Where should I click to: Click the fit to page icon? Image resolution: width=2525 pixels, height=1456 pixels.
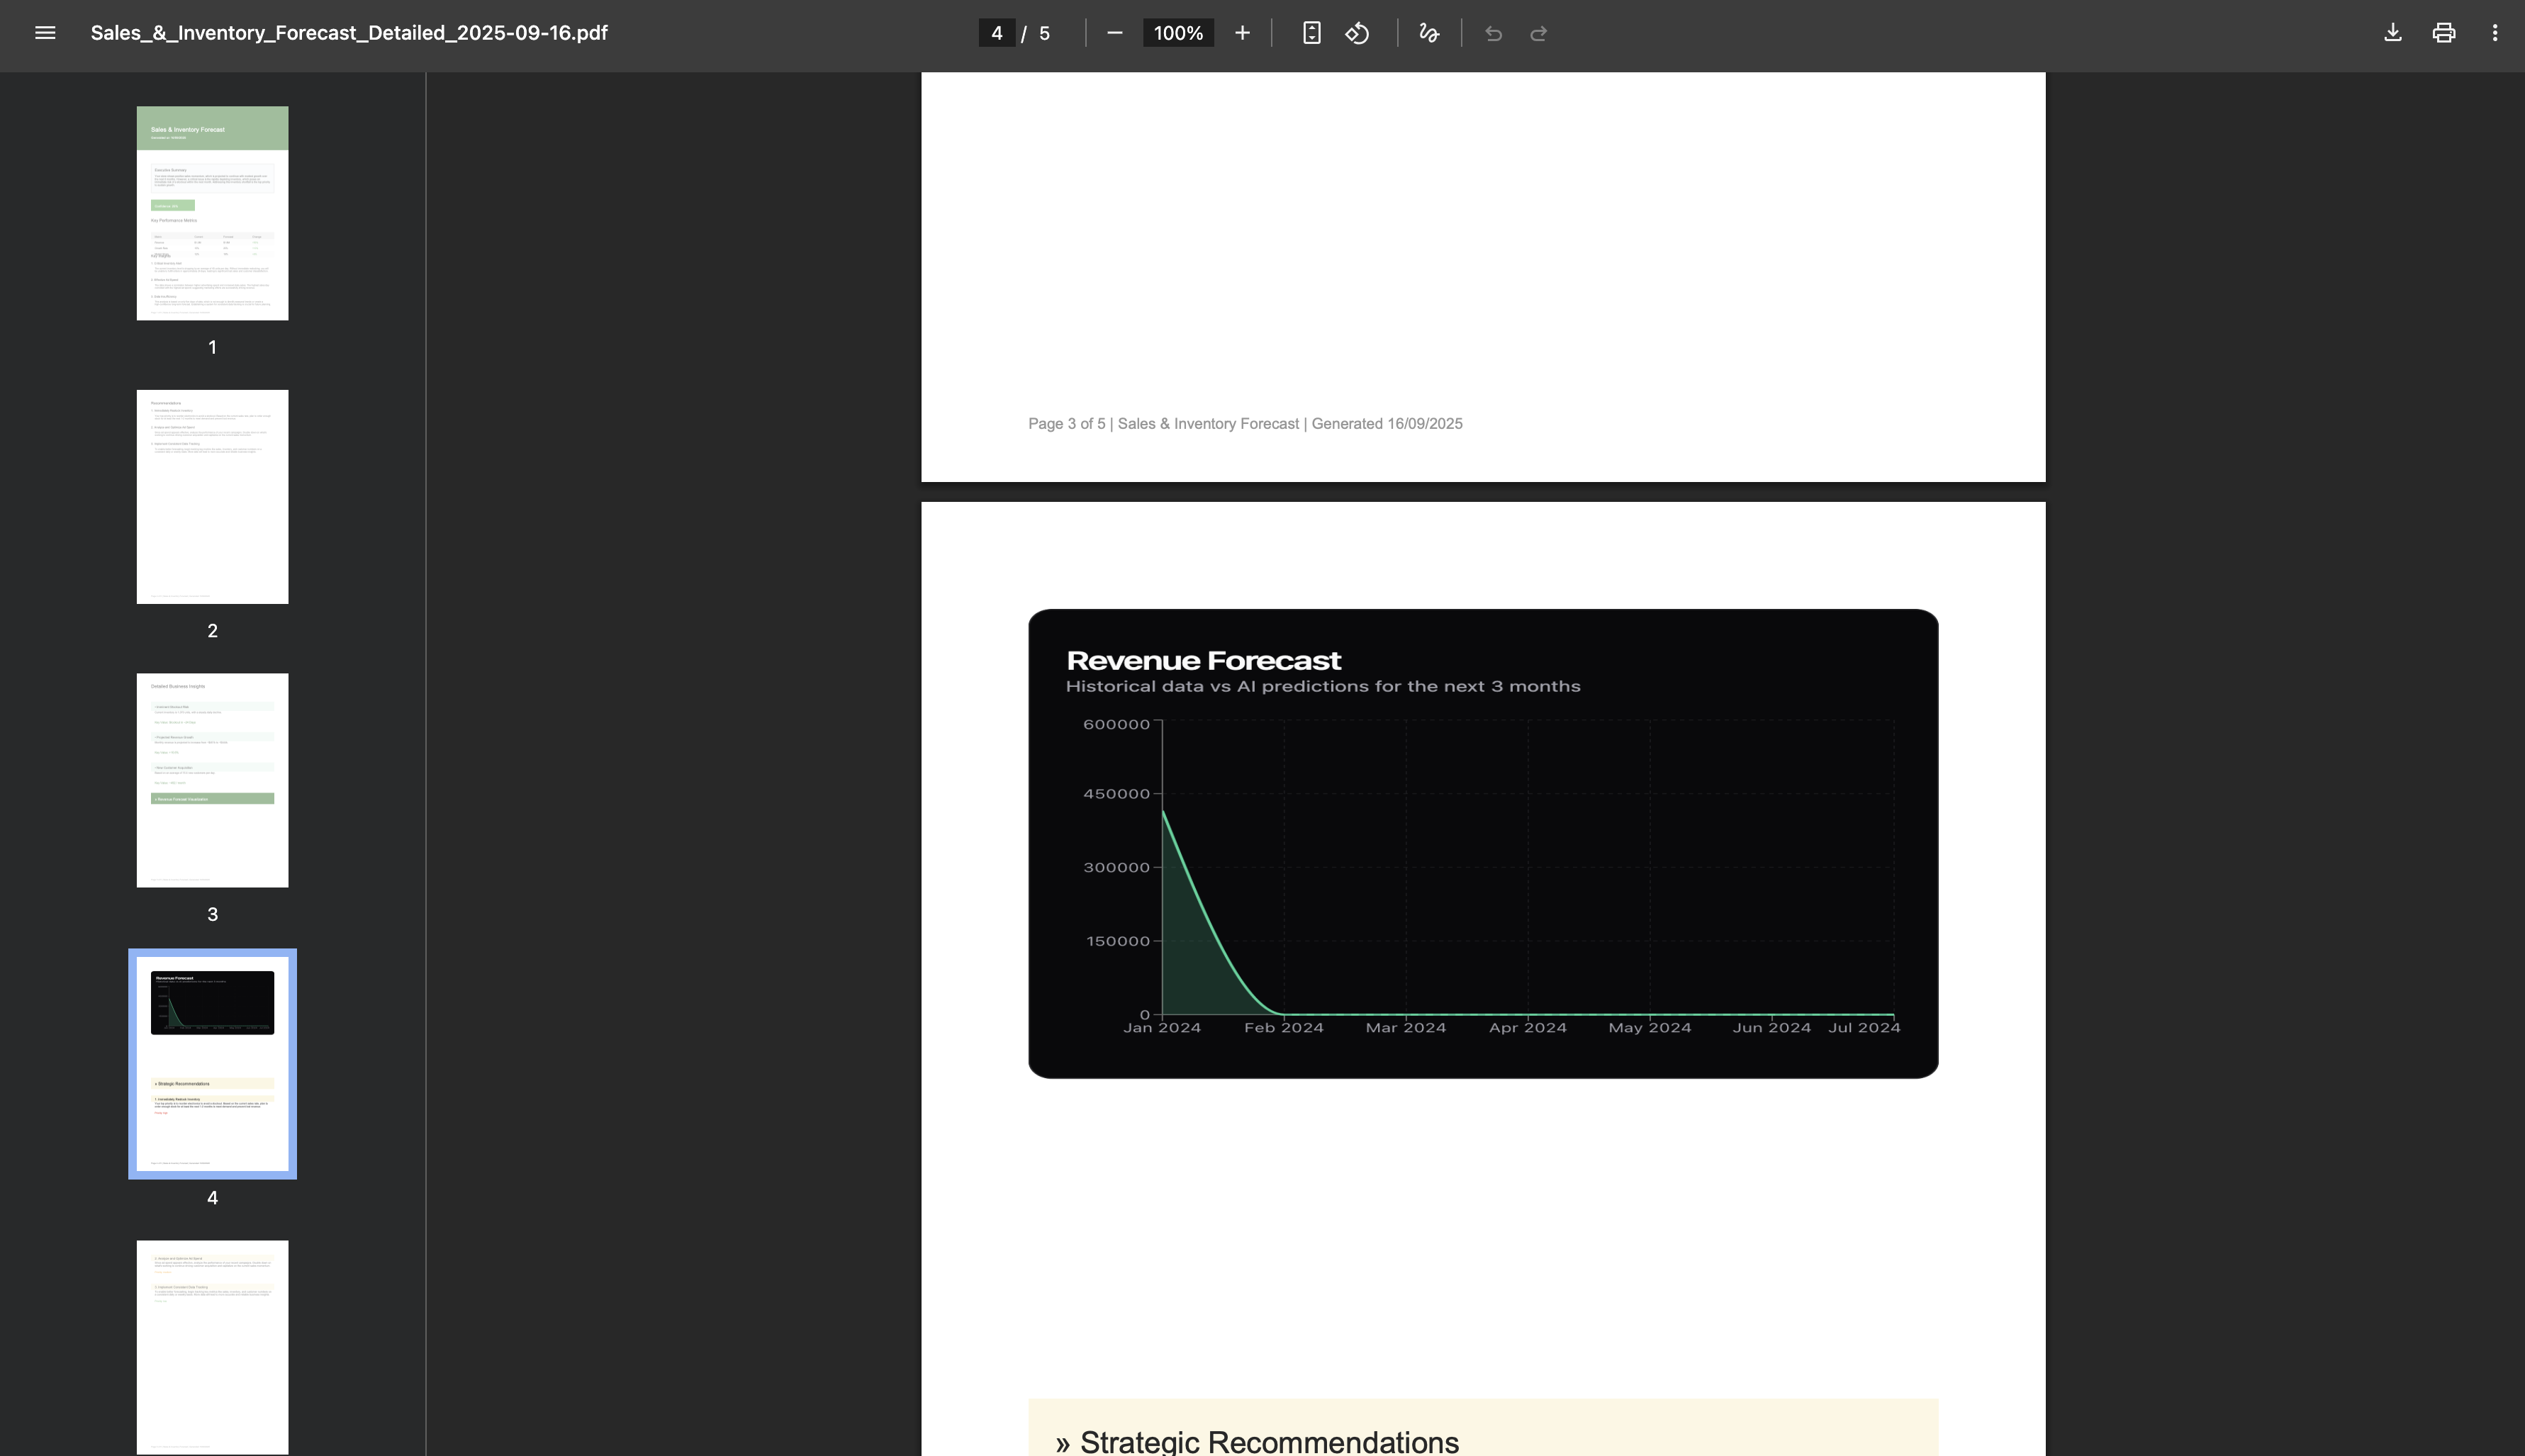[1312, 33]
